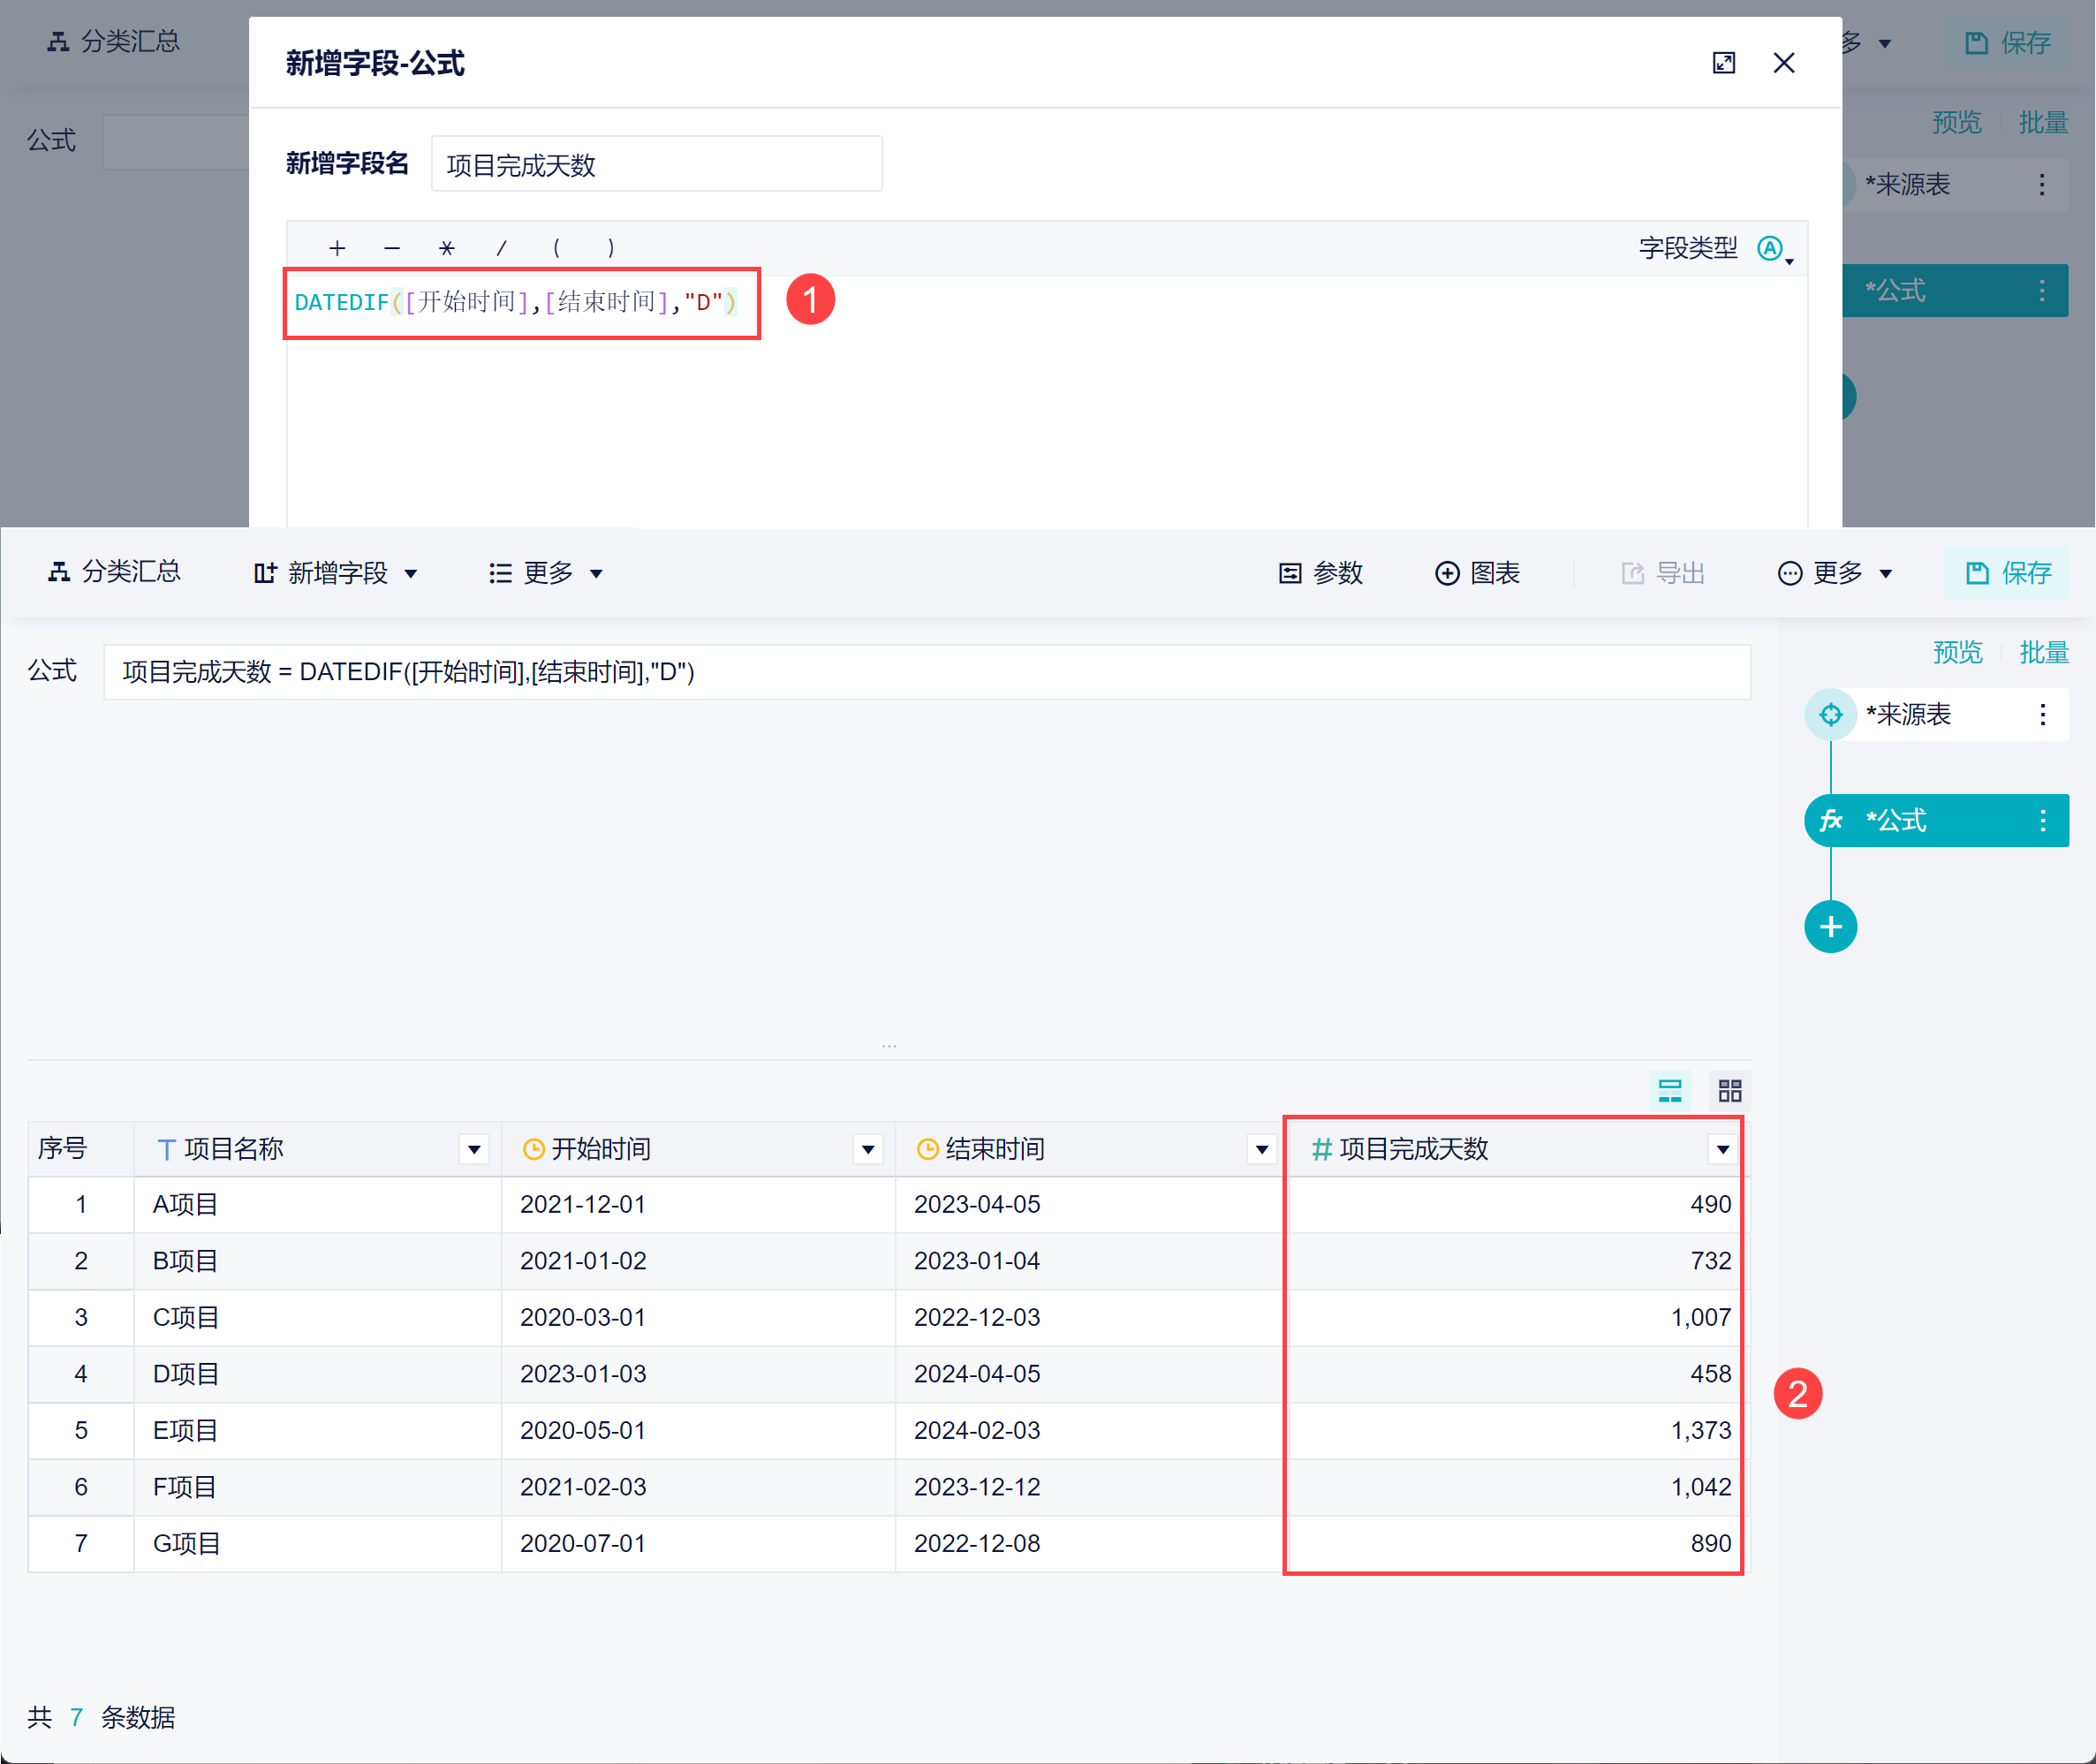Insert the multiply operator into formula
Screen dimensions: 2096x1764
[447, 248]
